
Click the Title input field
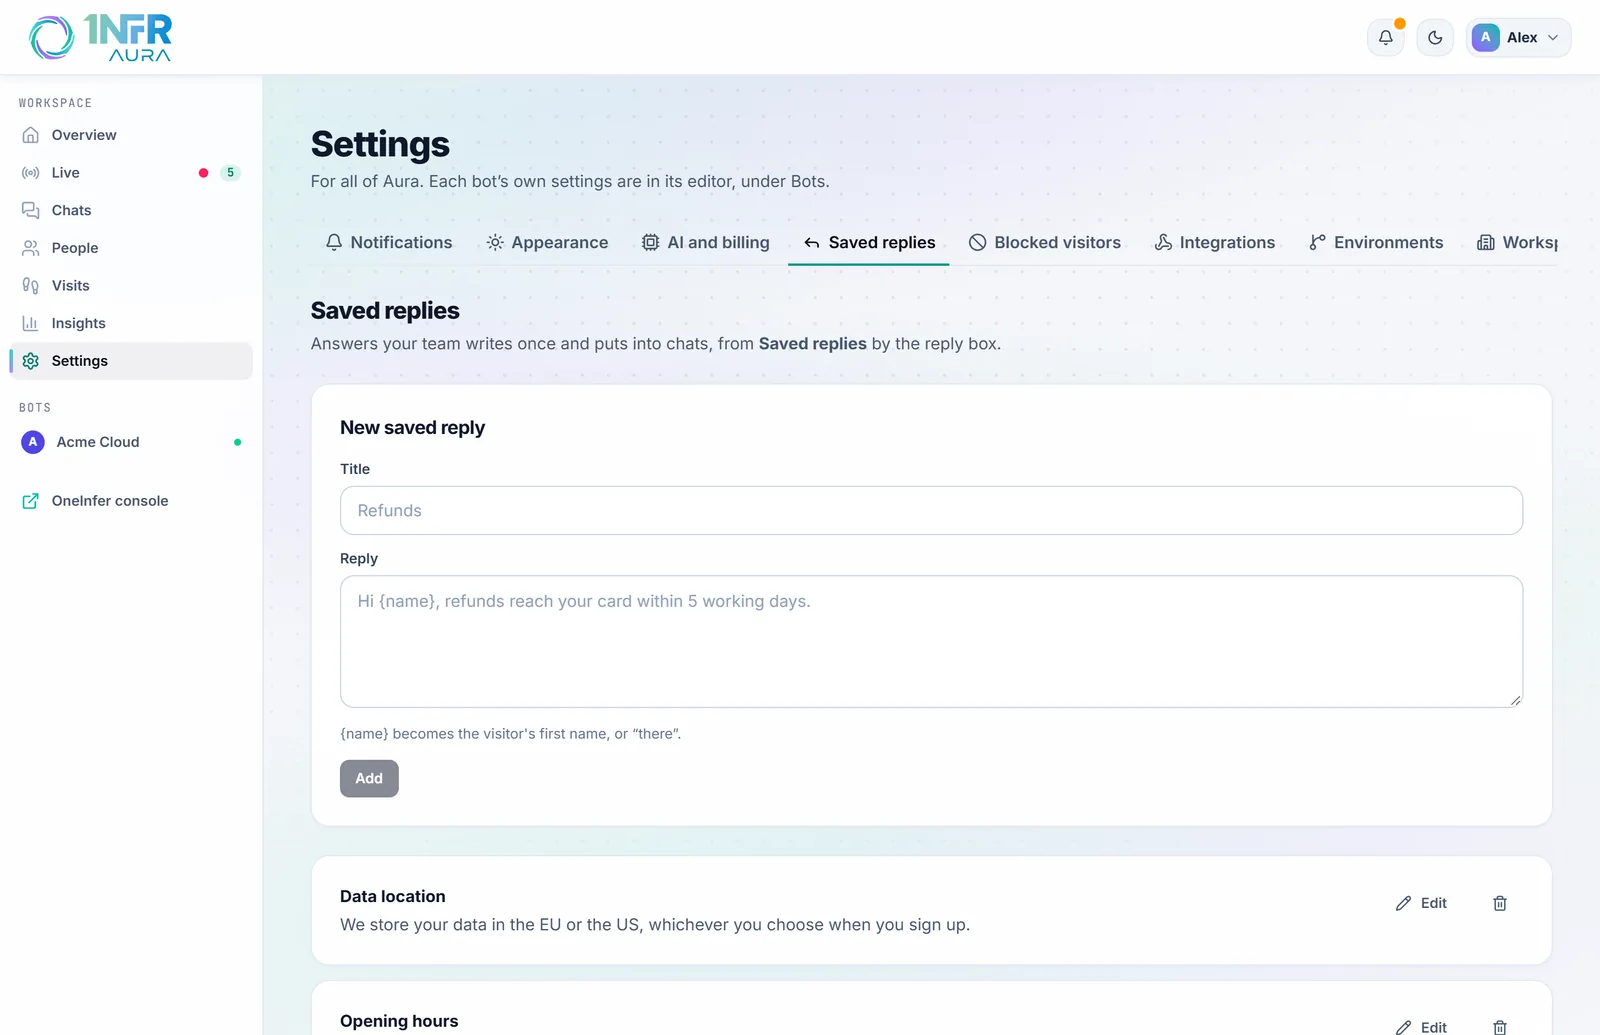coord(931,511)
